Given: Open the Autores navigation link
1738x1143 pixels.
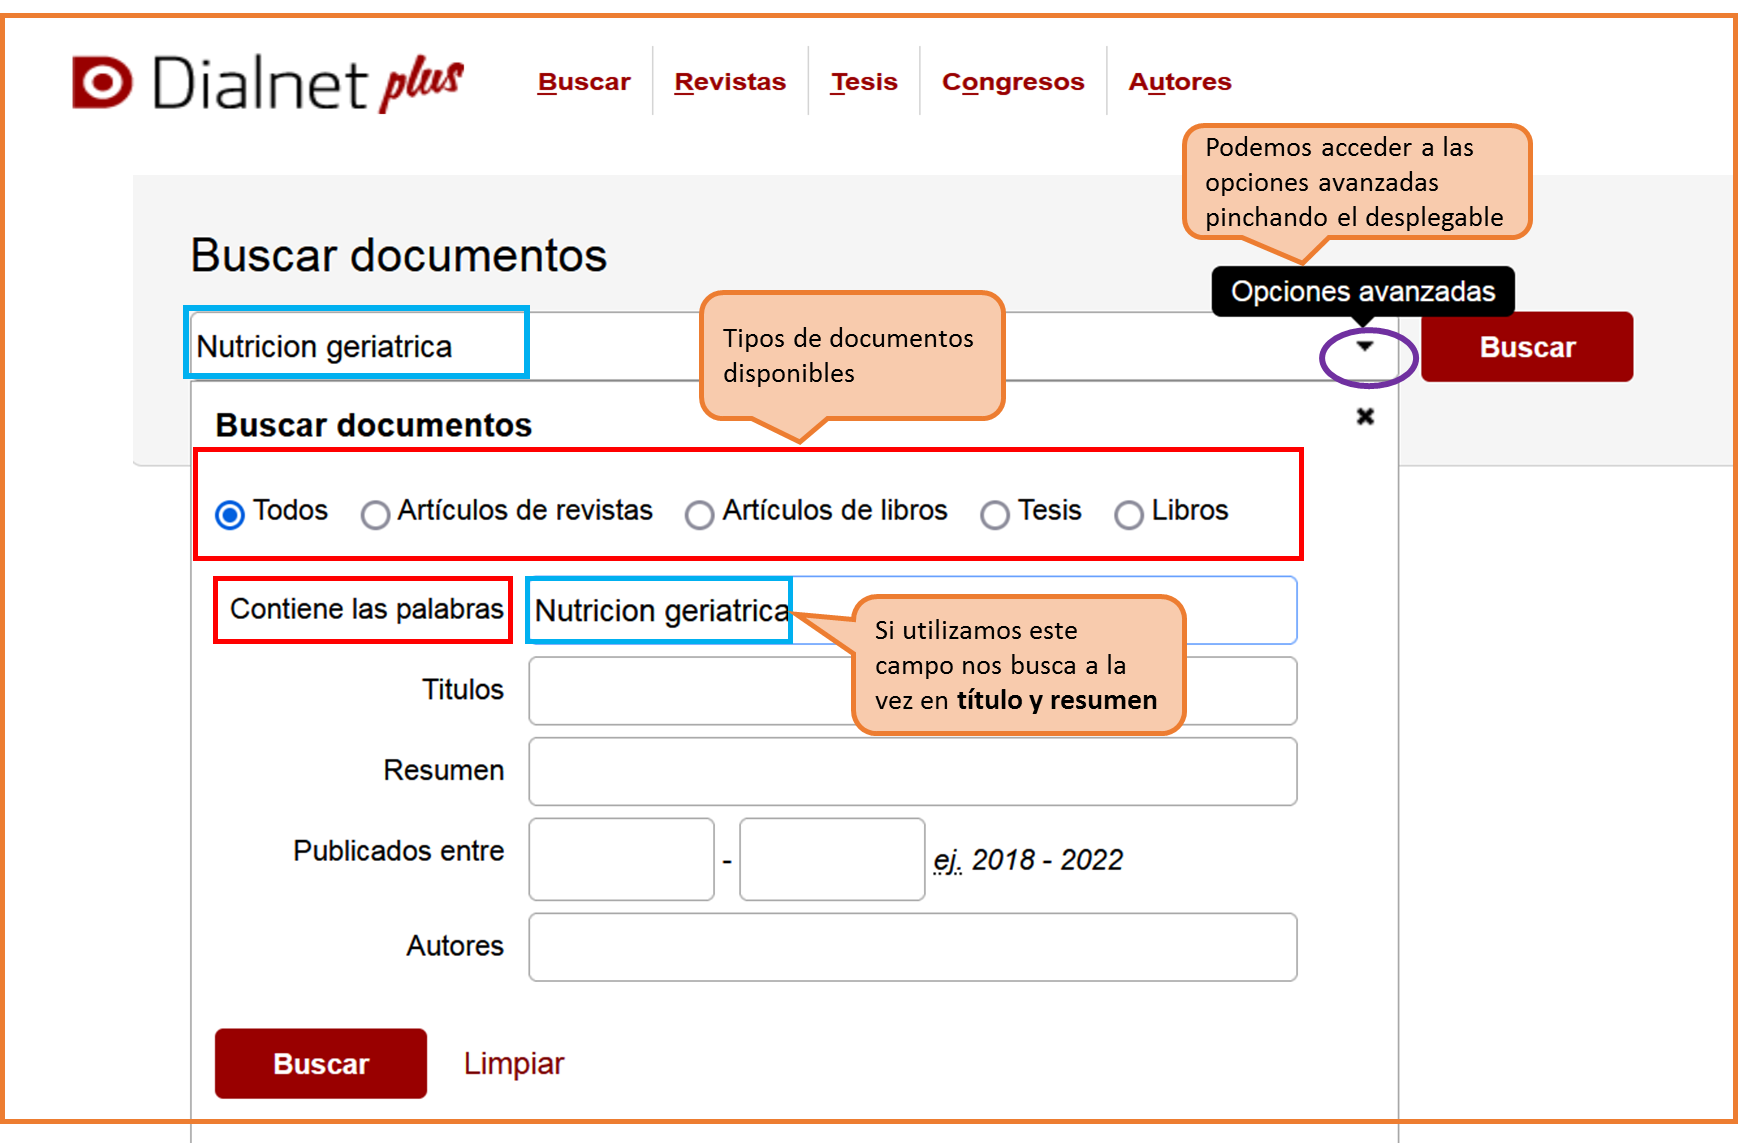Looking at the screenshot, I should coord(1180,82).
